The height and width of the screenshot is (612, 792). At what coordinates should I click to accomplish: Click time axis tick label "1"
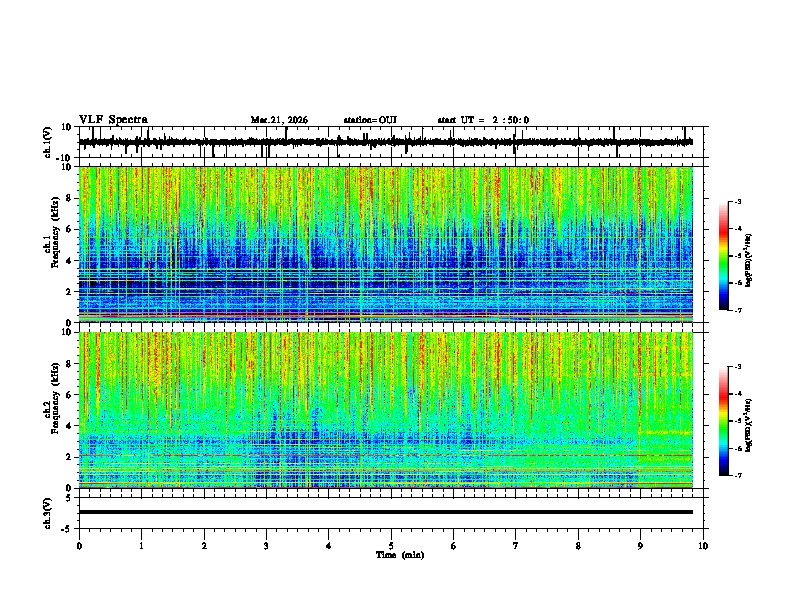click(x=141, y=546)
